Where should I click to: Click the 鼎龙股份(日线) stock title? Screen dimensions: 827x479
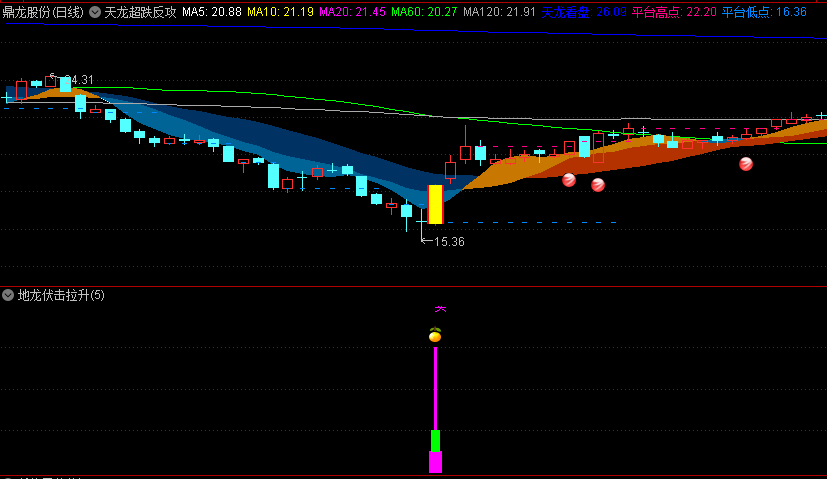pyautogui.click(x=43, y=12)
